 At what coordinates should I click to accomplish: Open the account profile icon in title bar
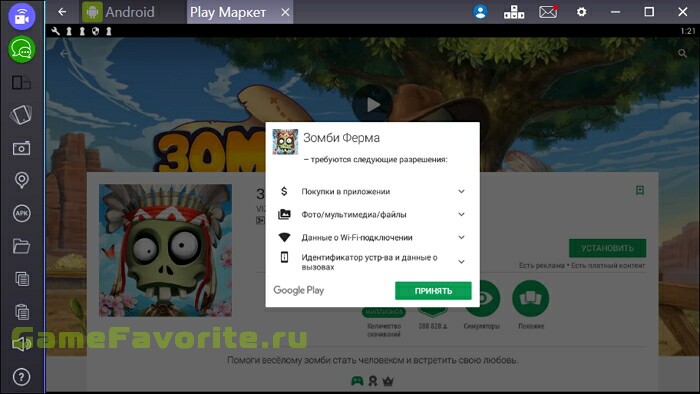(480, 12)
